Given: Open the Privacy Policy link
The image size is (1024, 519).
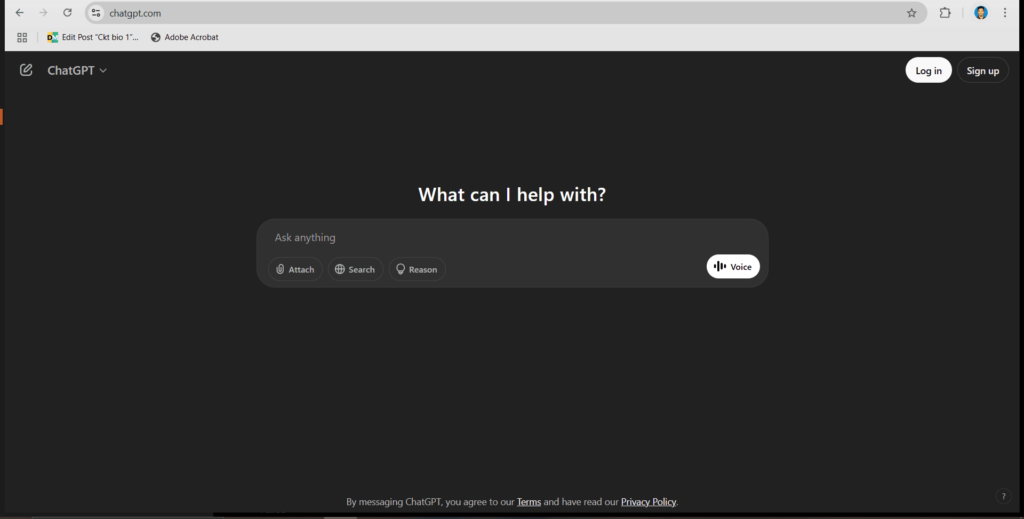Looking at the screenshot, I should 648,502.
